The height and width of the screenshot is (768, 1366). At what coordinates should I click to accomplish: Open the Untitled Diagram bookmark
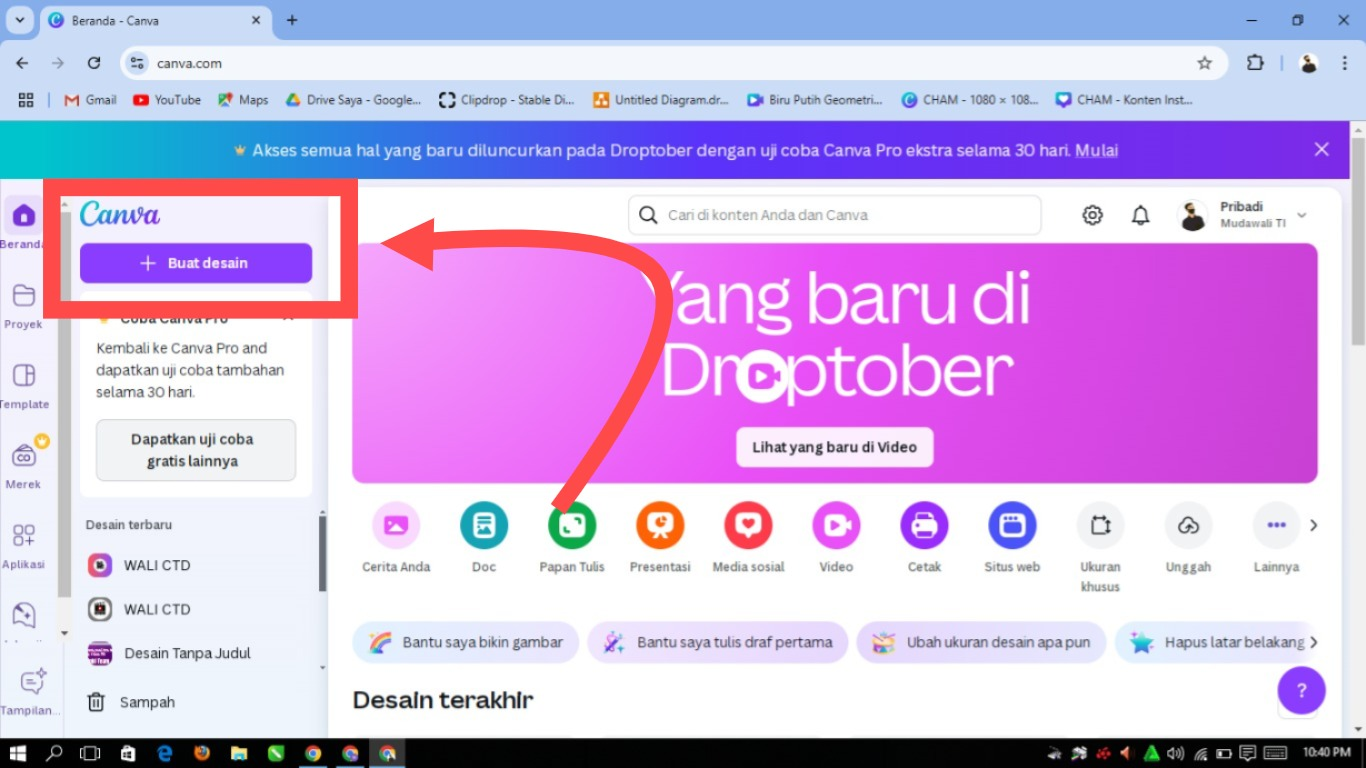click(x=661, y=100)
